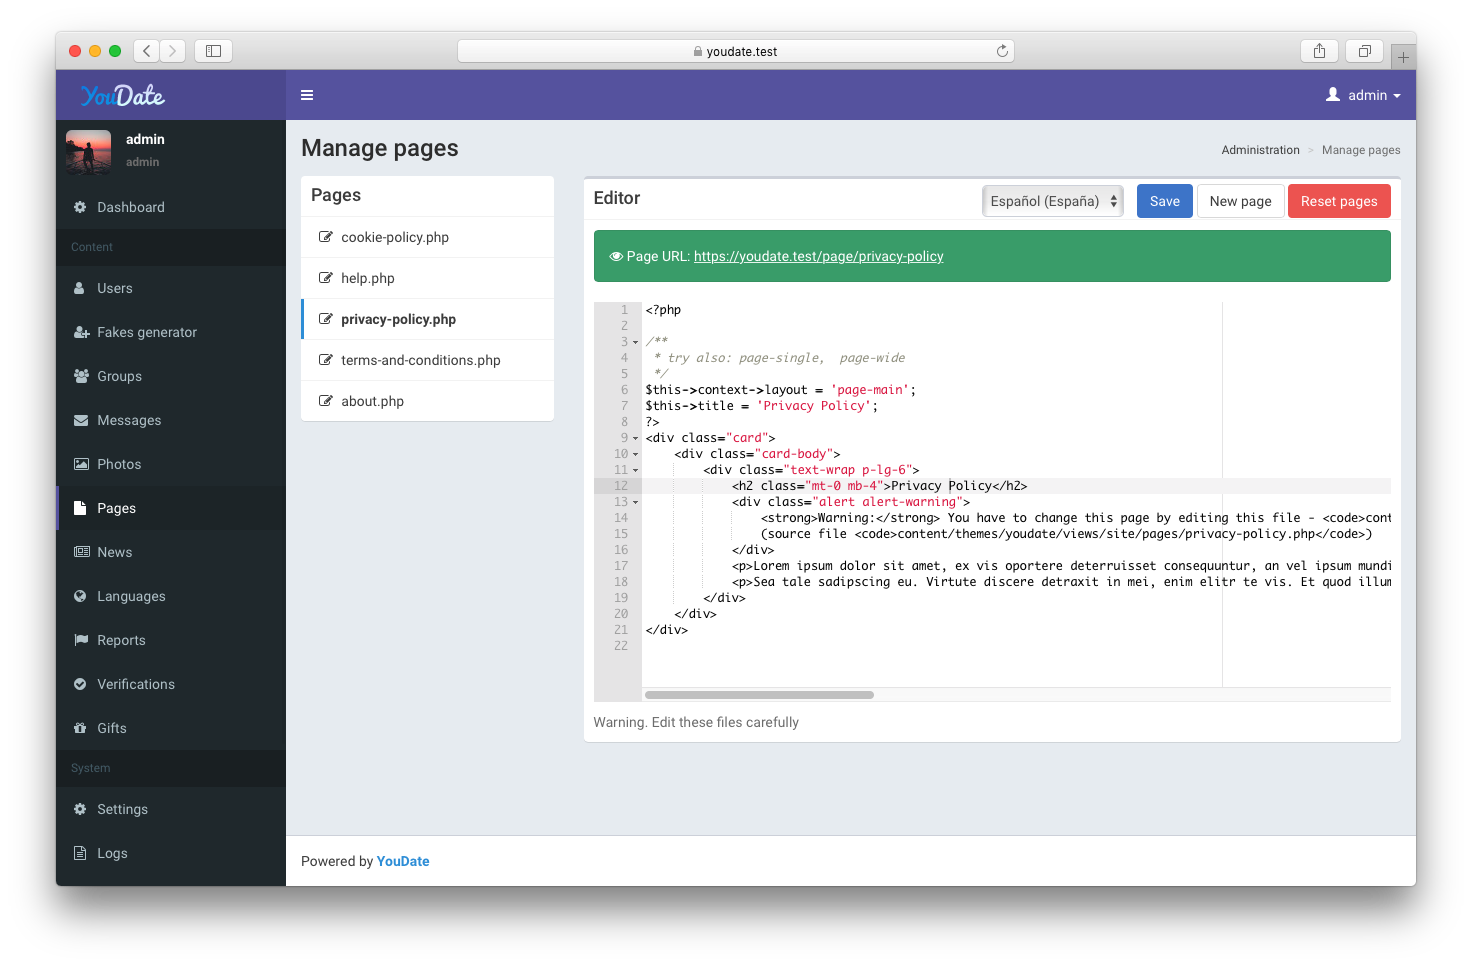
Task: Open the Español (España) language dropdown
Action: [x=1053, y=201]
